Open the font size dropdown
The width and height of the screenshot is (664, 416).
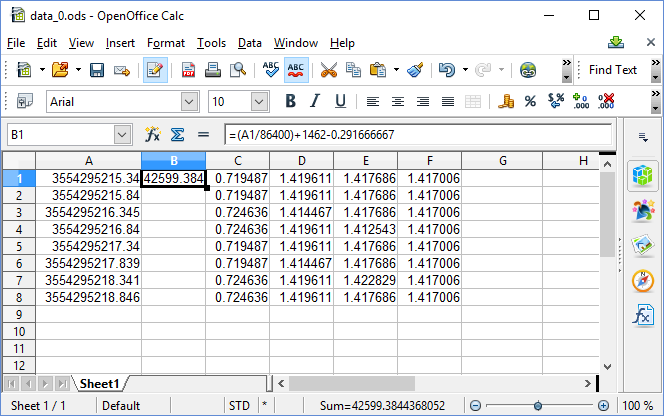(260, 102)
